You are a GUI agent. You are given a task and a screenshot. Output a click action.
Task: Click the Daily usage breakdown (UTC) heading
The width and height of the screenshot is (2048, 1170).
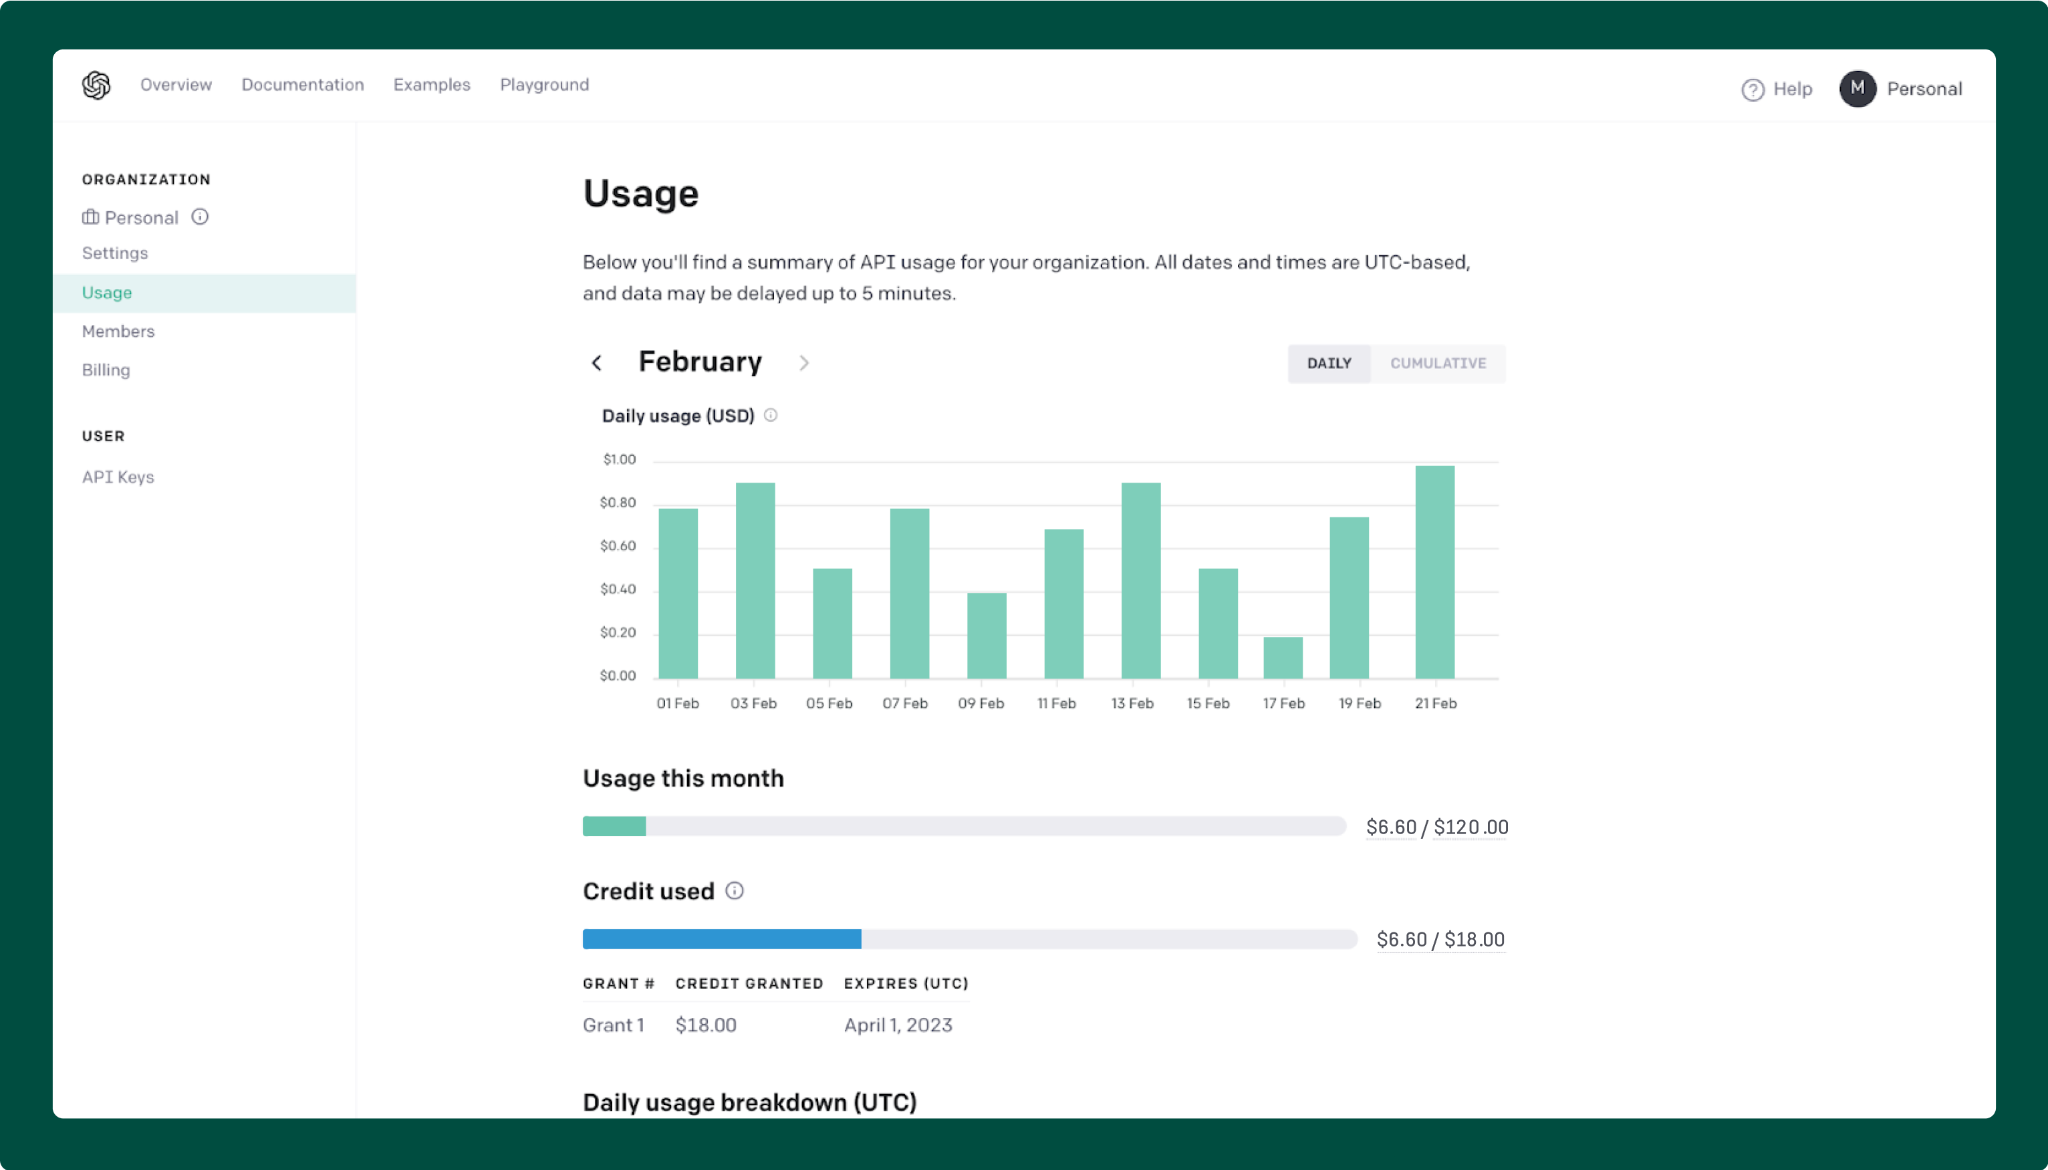[750, 1102]
